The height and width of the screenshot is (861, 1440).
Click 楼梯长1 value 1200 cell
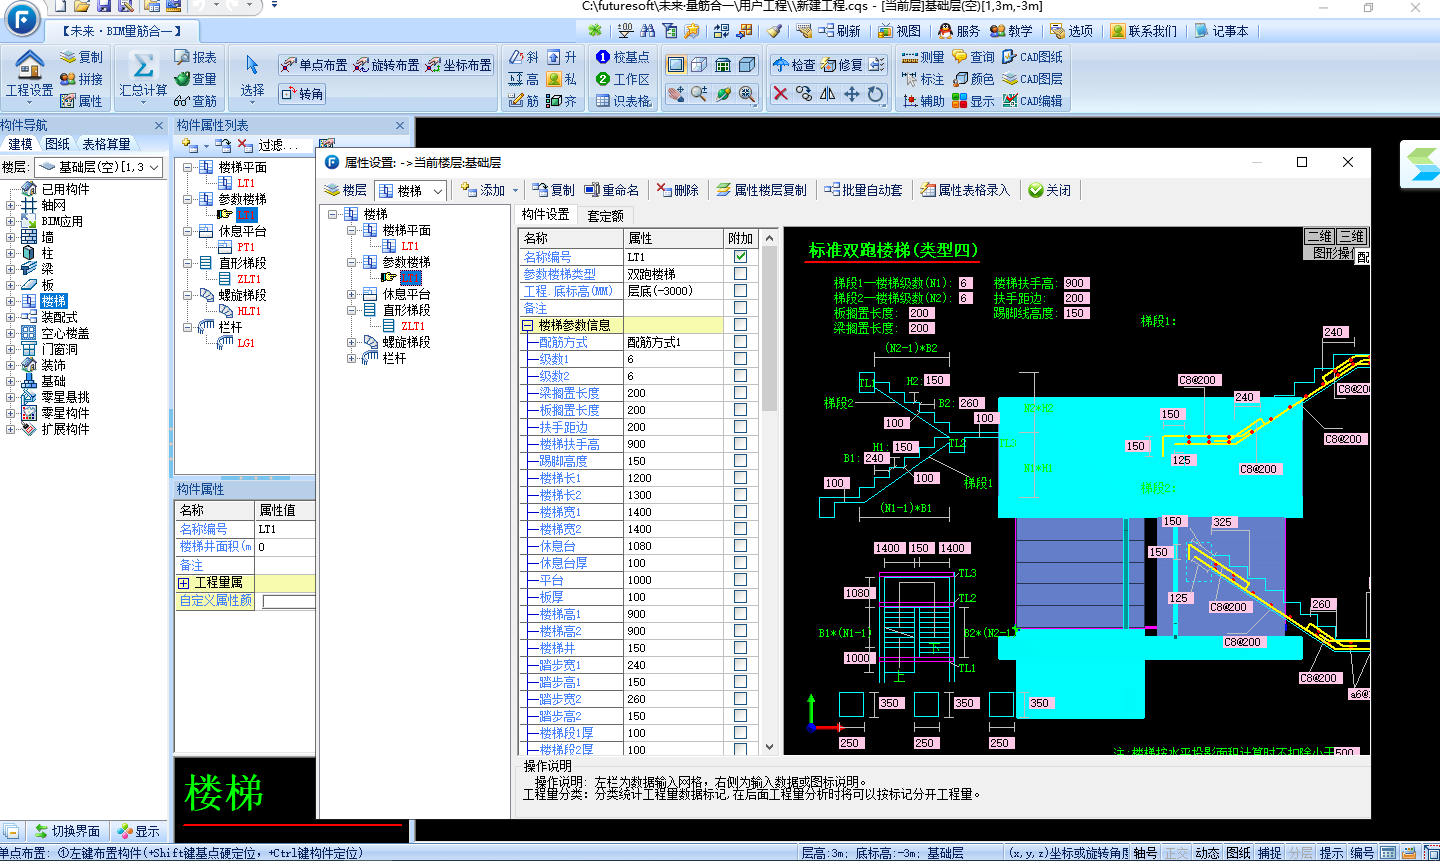674,477
